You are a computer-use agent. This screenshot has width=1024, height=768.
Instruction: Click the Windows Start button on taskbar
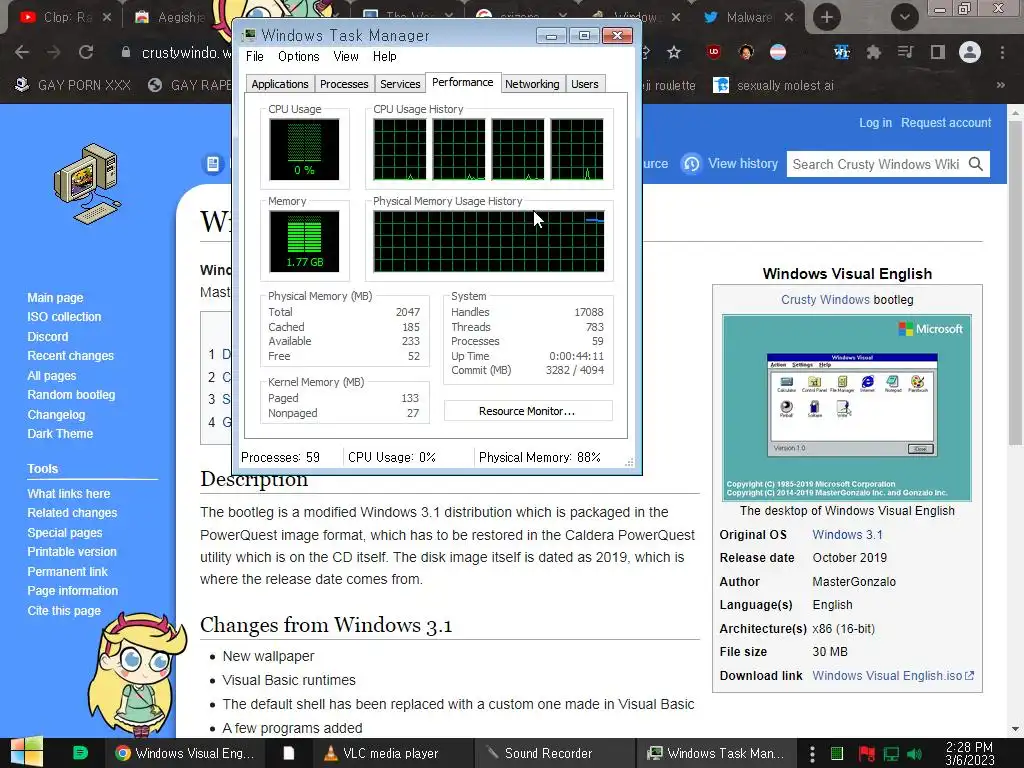coord(27,753)
